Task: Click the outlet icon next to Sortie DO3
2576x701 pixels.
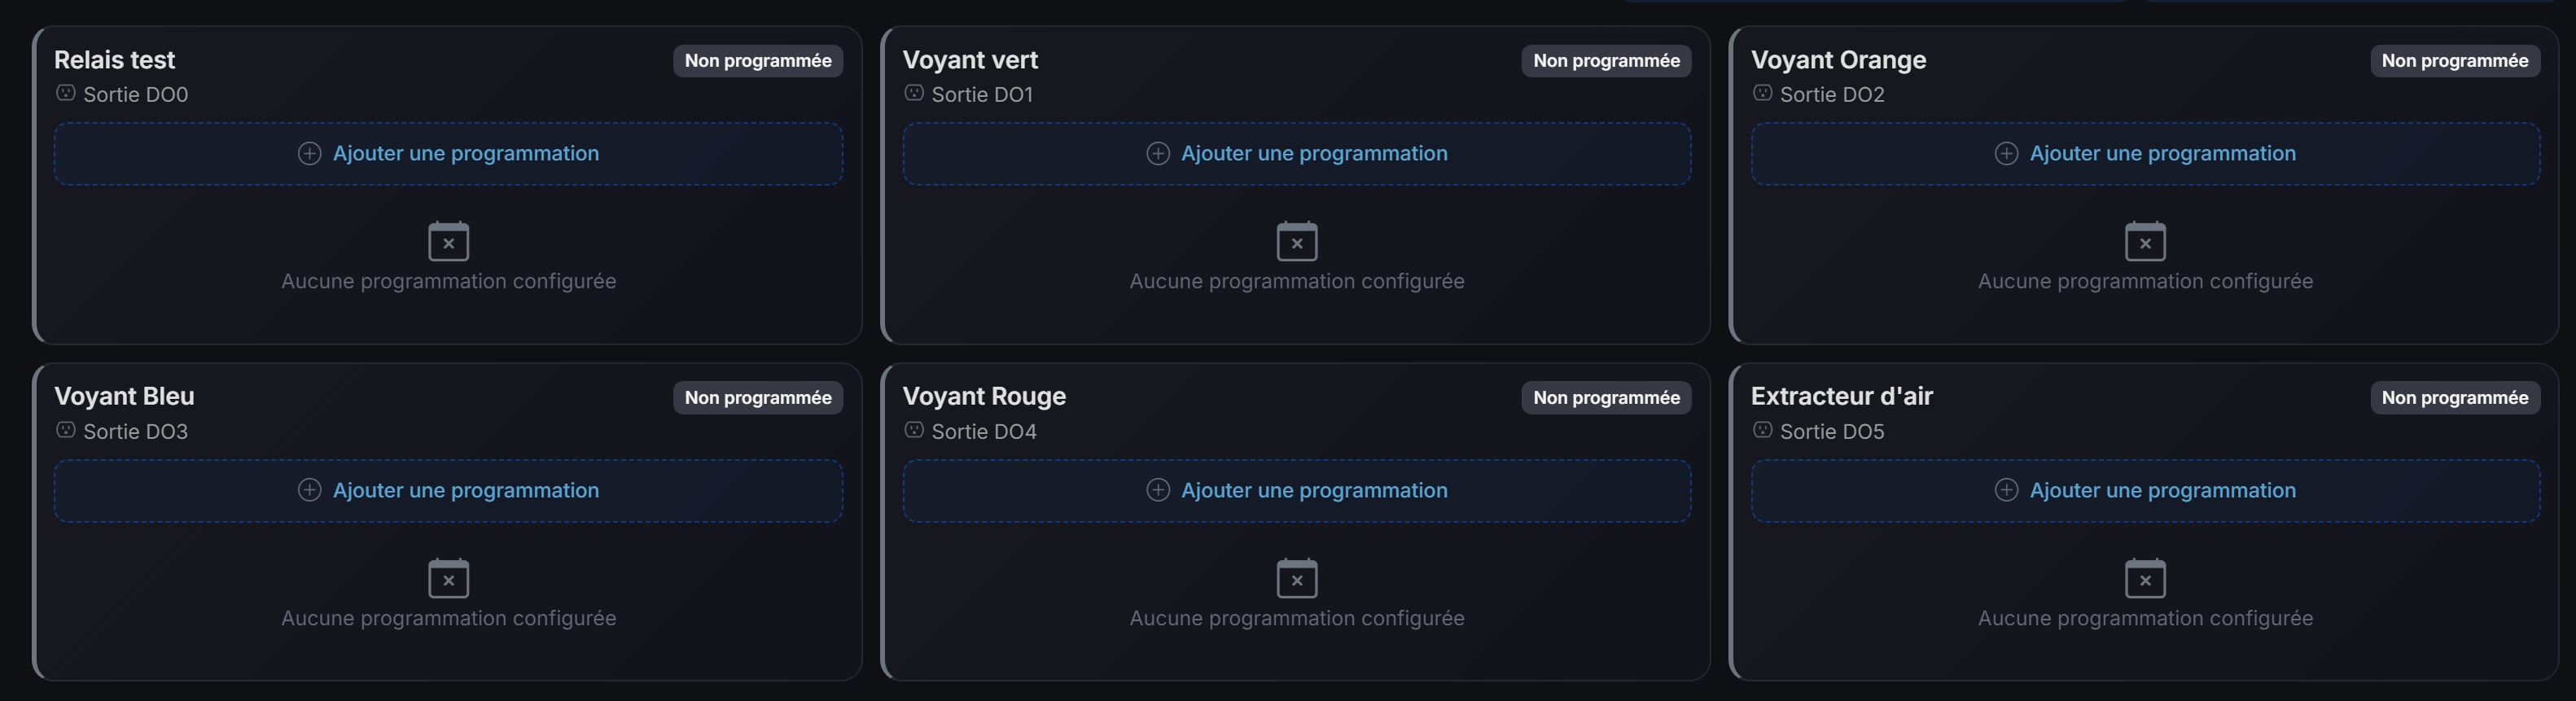Action: tap(65, 430)
